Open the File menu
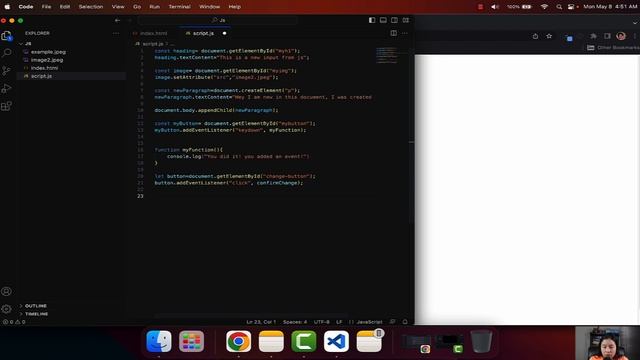This screenshot has width=640, height=360. pyautogui.click(x=46, y=7)
